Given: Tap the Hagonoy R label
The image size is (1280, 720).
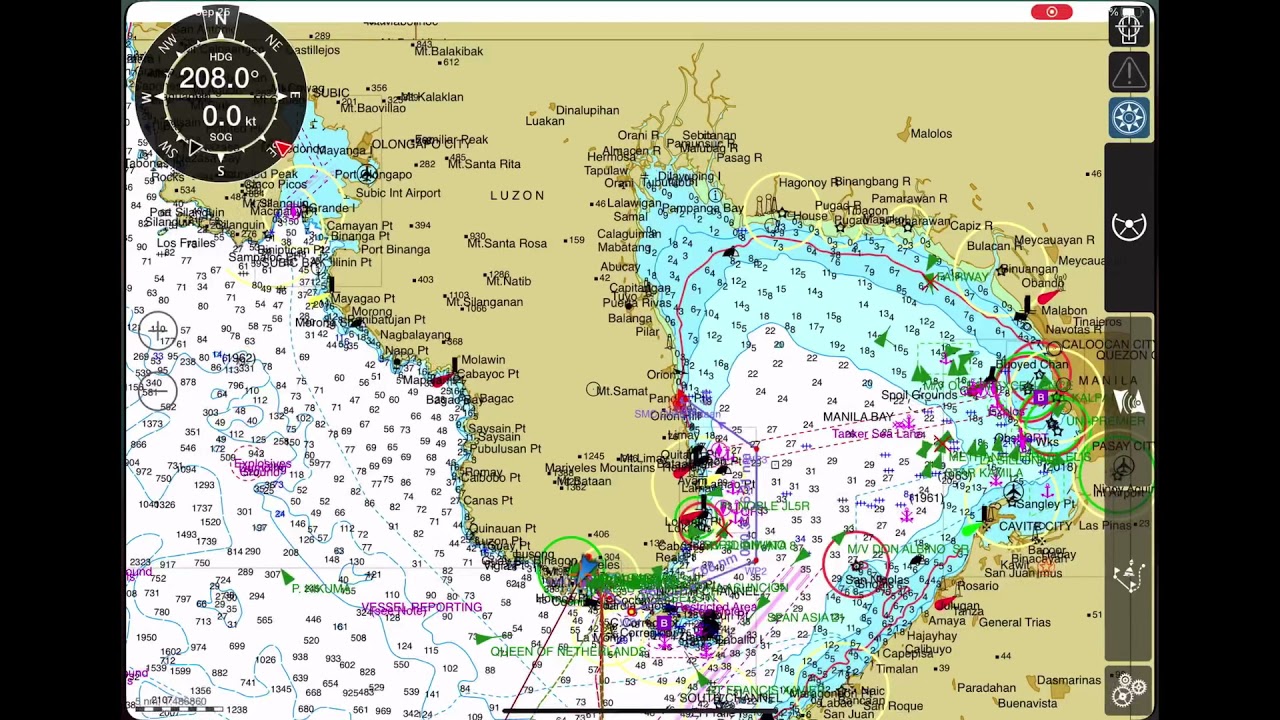Looking at the screenshot, I should click(x=809, y=183).
